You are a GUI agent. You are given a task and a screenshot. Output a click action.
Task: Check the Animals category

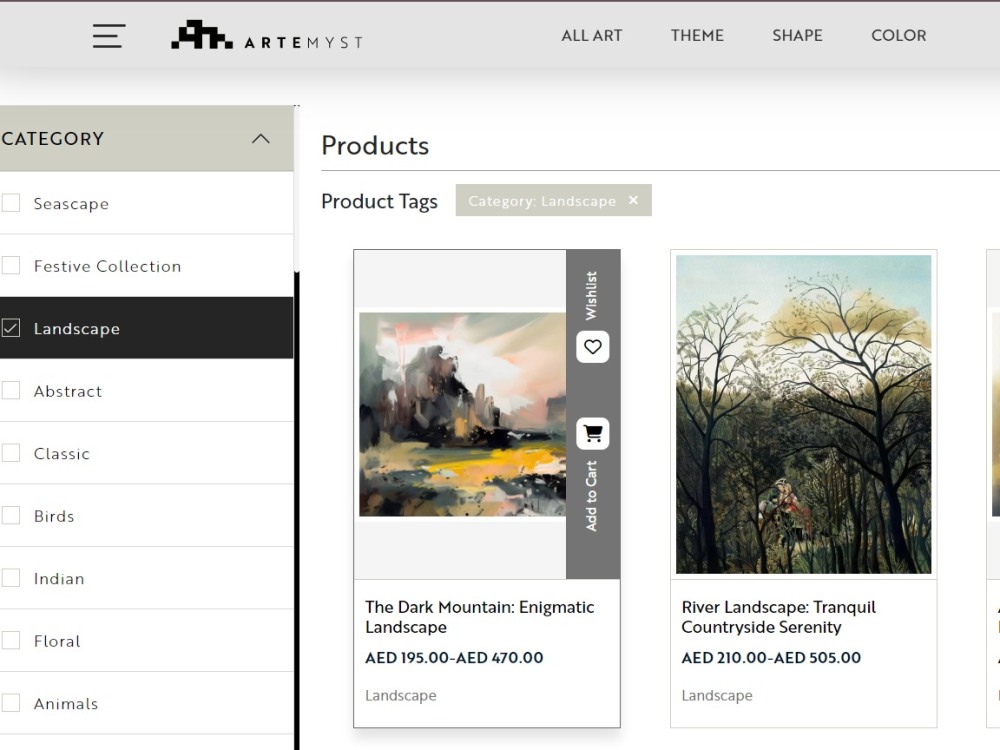11,703
